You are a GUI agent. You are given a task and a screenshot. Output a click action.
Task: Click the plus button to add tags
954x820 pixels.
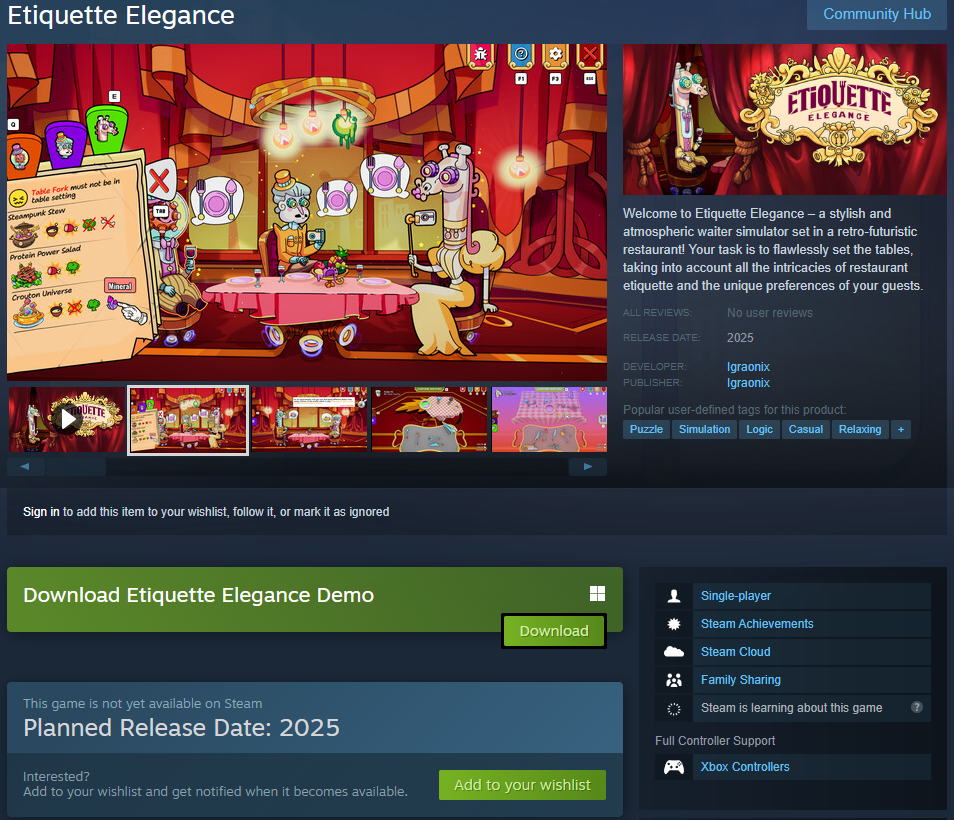click(x=900, y=429)
